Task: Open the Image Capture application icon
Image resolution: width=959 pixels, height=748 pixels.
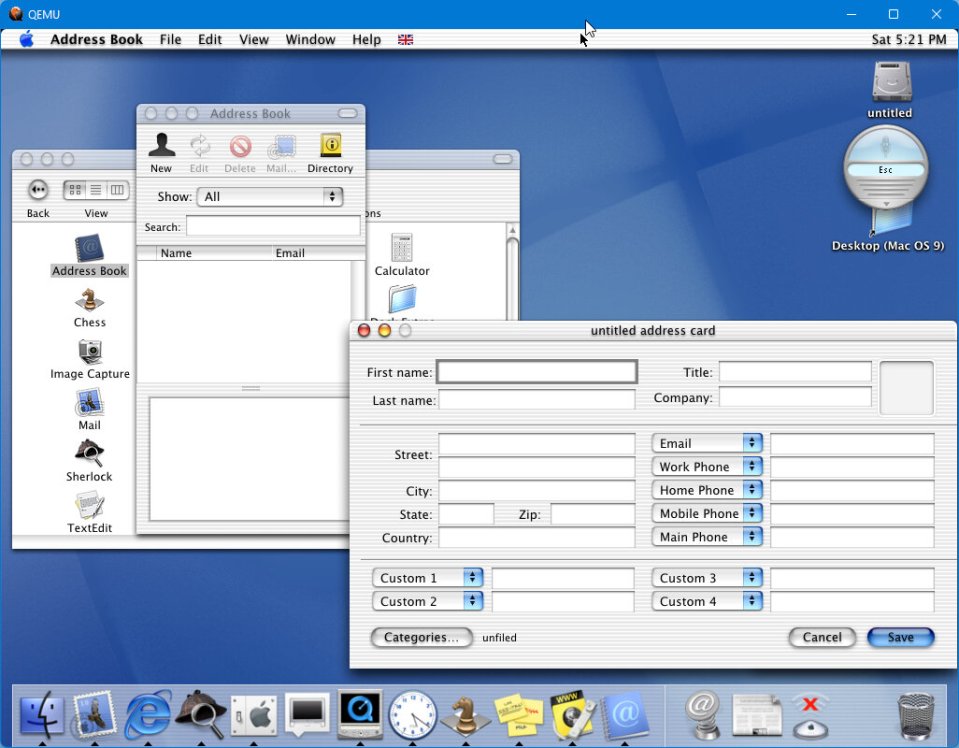Action: [89, 352]
